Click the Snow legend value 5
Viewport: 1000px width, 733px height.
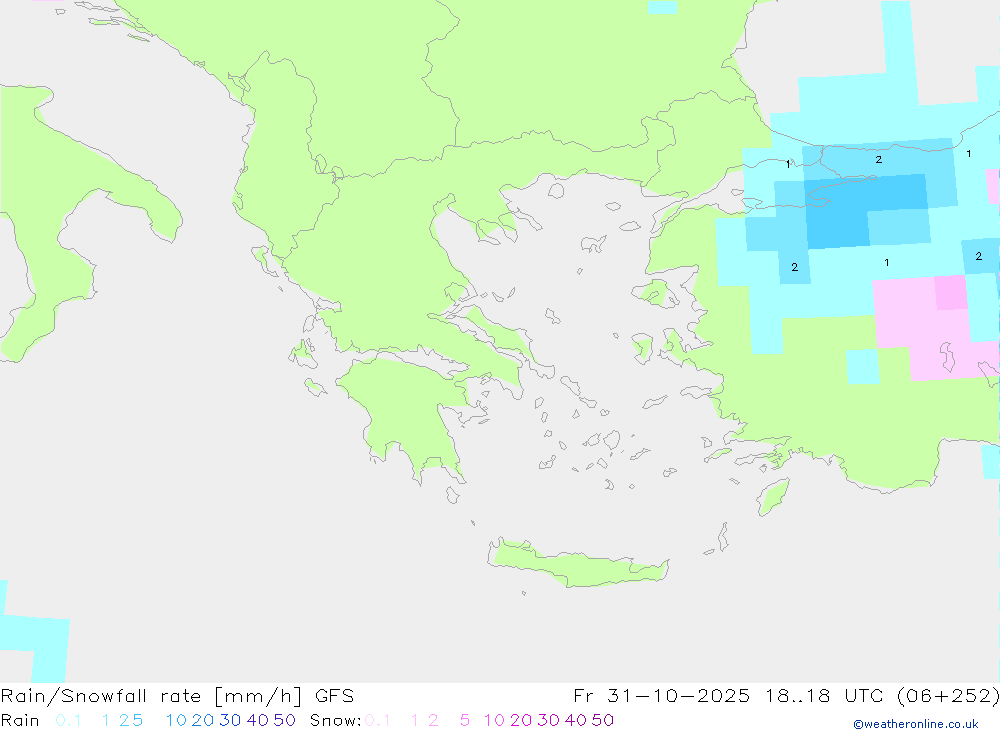coord(465,720)
